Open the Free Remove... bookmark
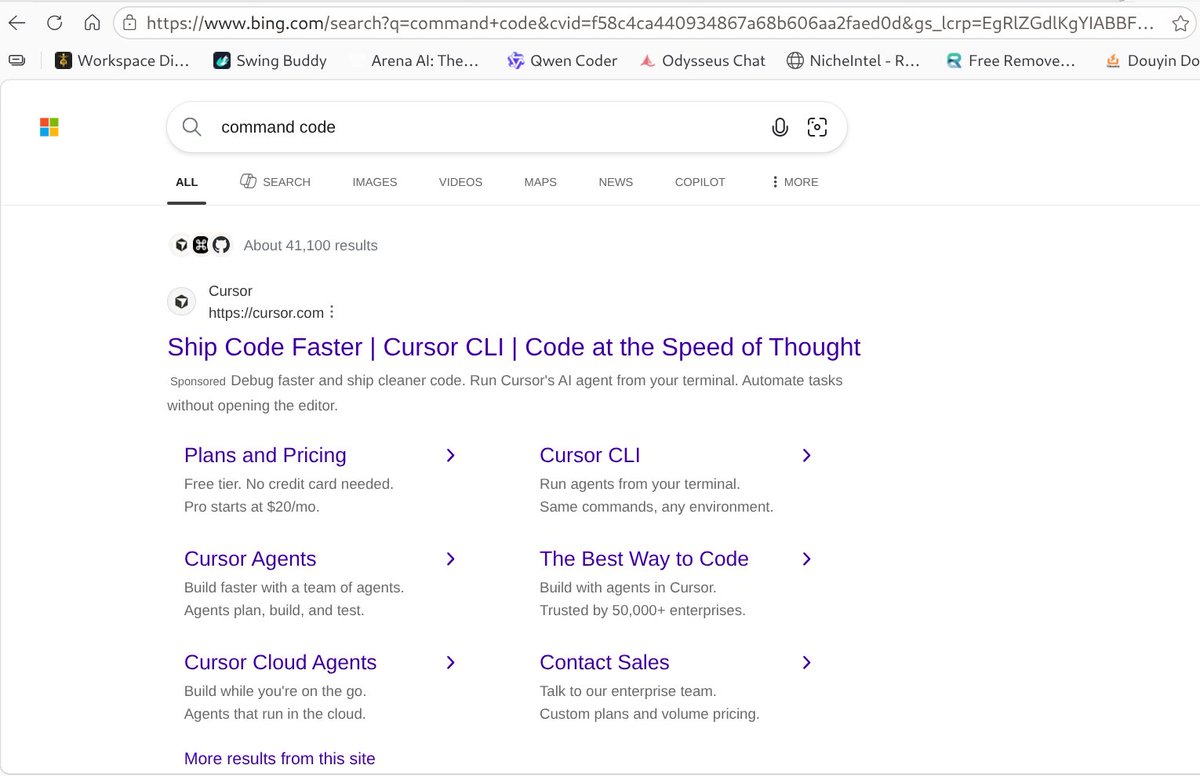This screenshot has width=1200, height=776. pos(1011,61)
